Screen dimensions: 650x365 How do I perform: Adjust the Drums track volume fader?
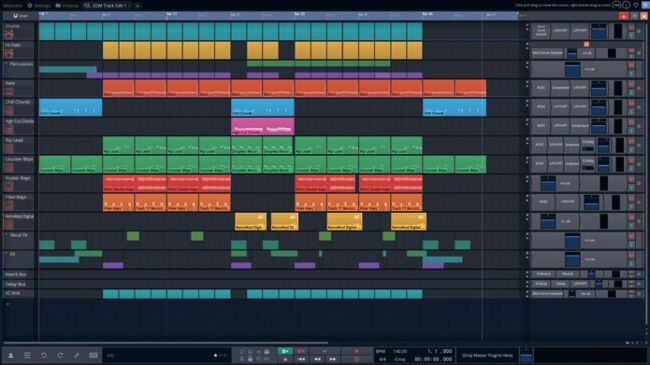(x=598, y=31)
